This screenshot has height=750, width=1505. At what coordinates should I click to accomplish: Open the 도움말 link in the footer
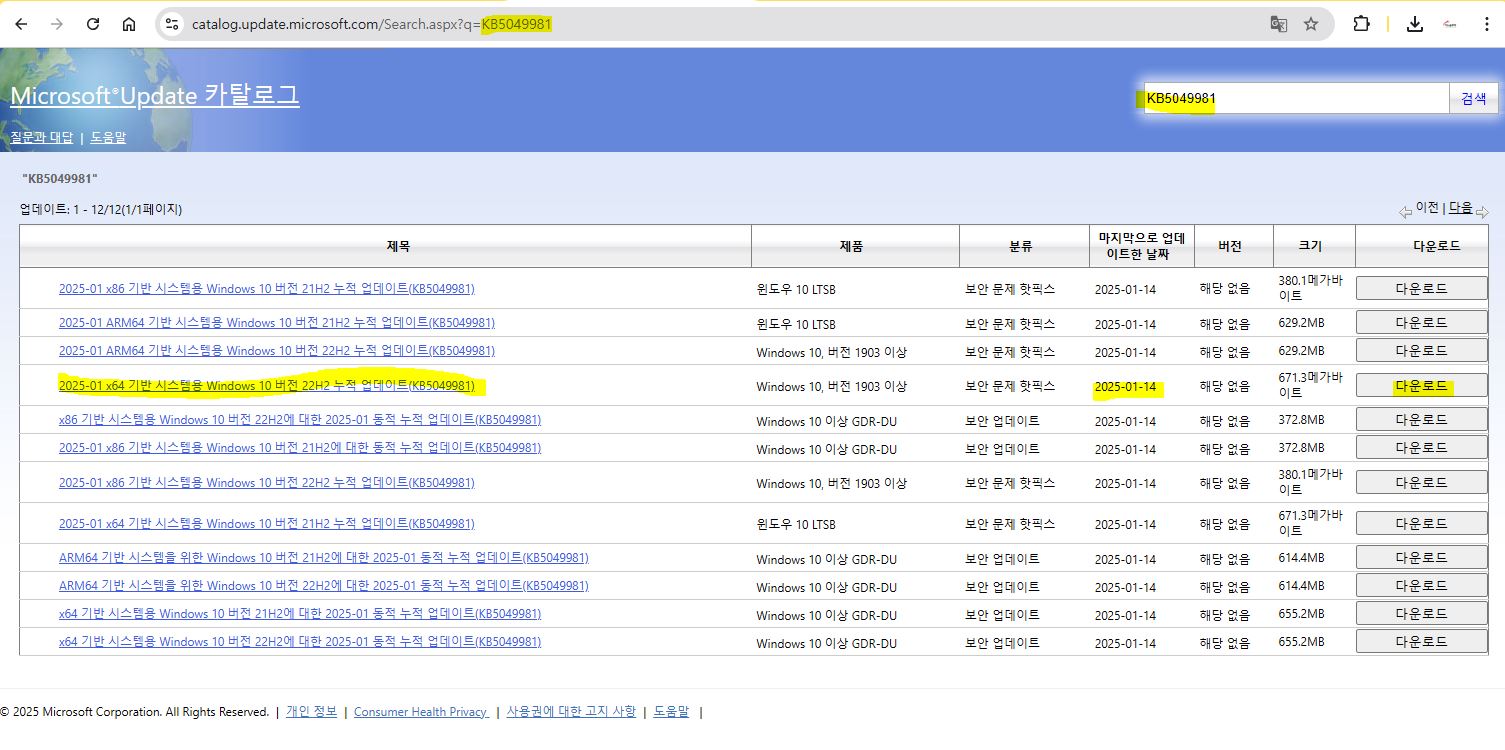pos(671,712)
